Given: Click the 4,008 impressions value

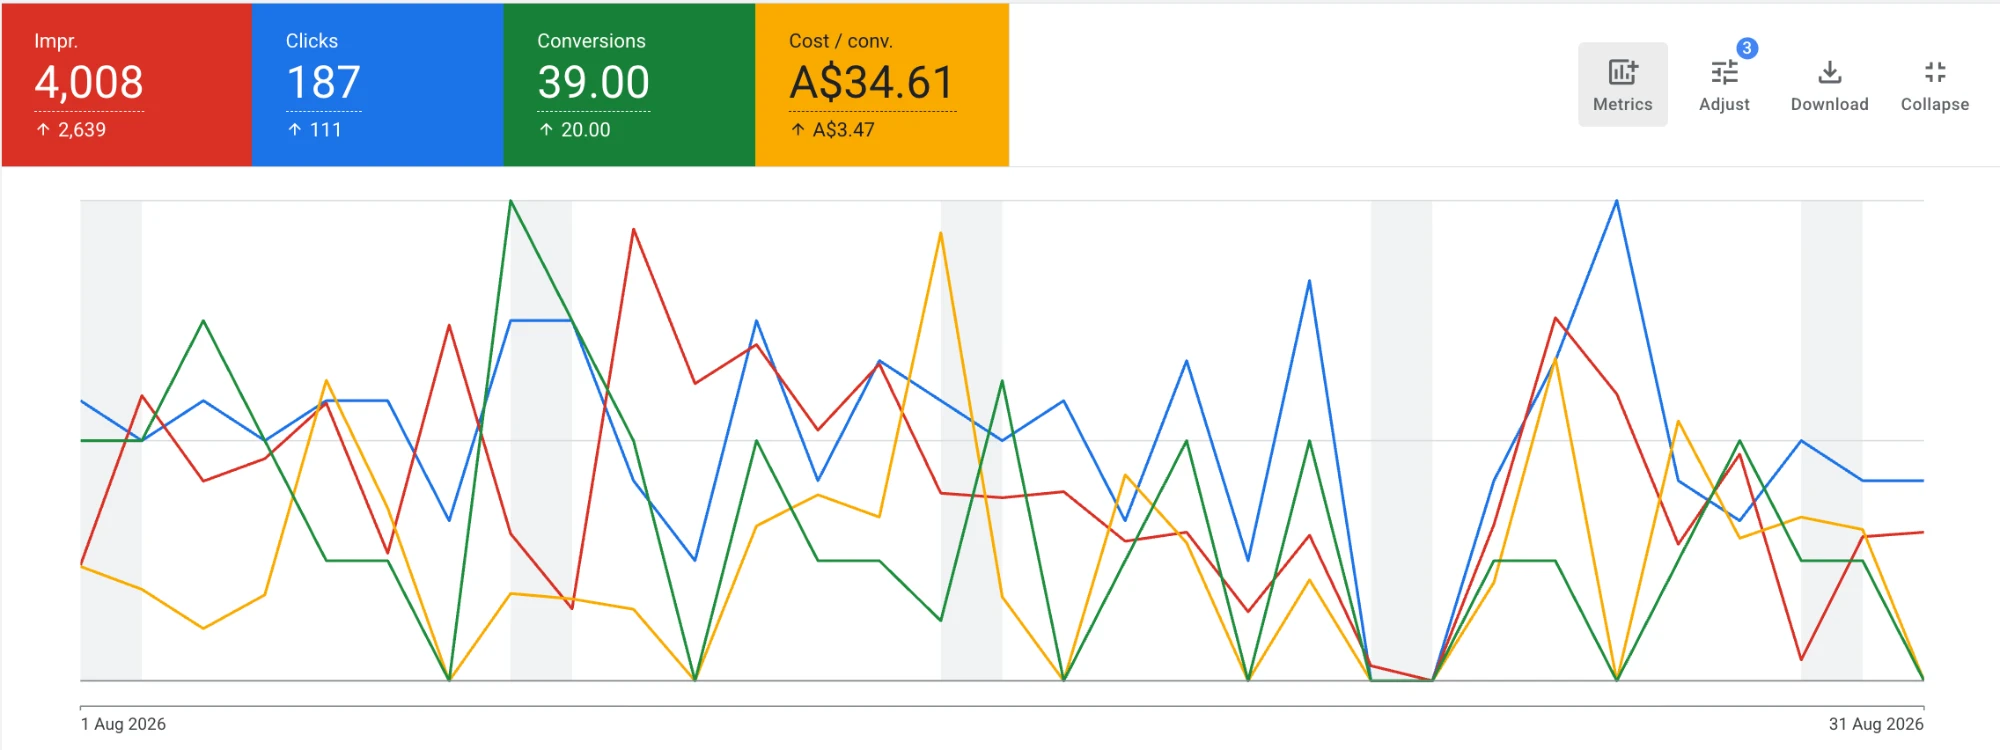Looking at the screenshot, I should click(89, 82).
